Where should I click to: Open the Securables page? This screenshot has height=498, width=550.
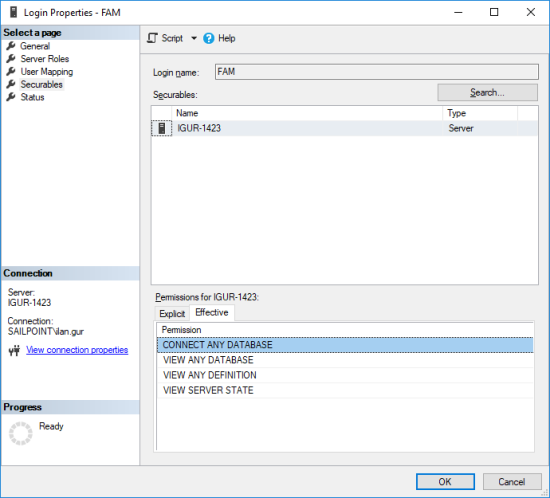(x=41, y=85)
